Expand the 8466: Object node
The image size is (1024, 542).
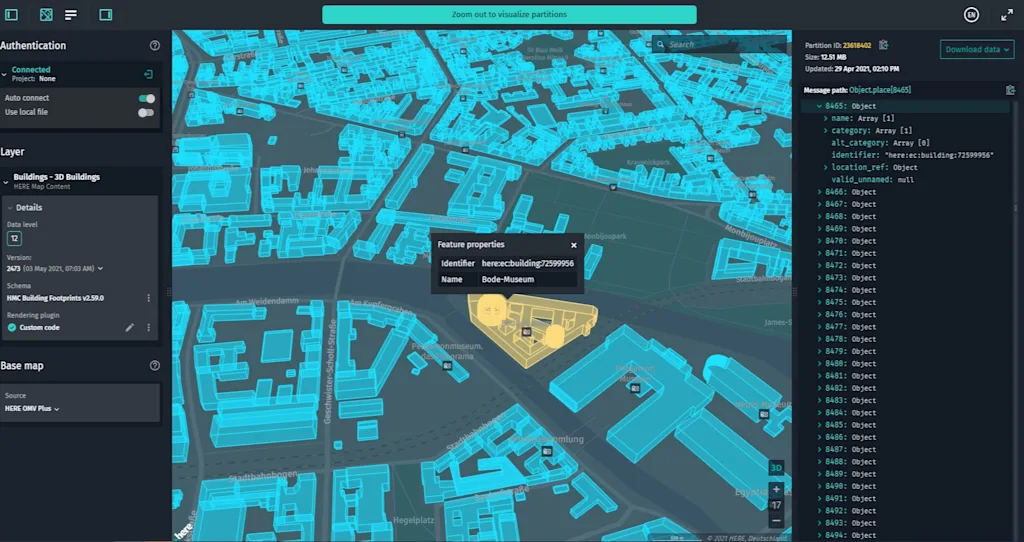pos(820,192)
